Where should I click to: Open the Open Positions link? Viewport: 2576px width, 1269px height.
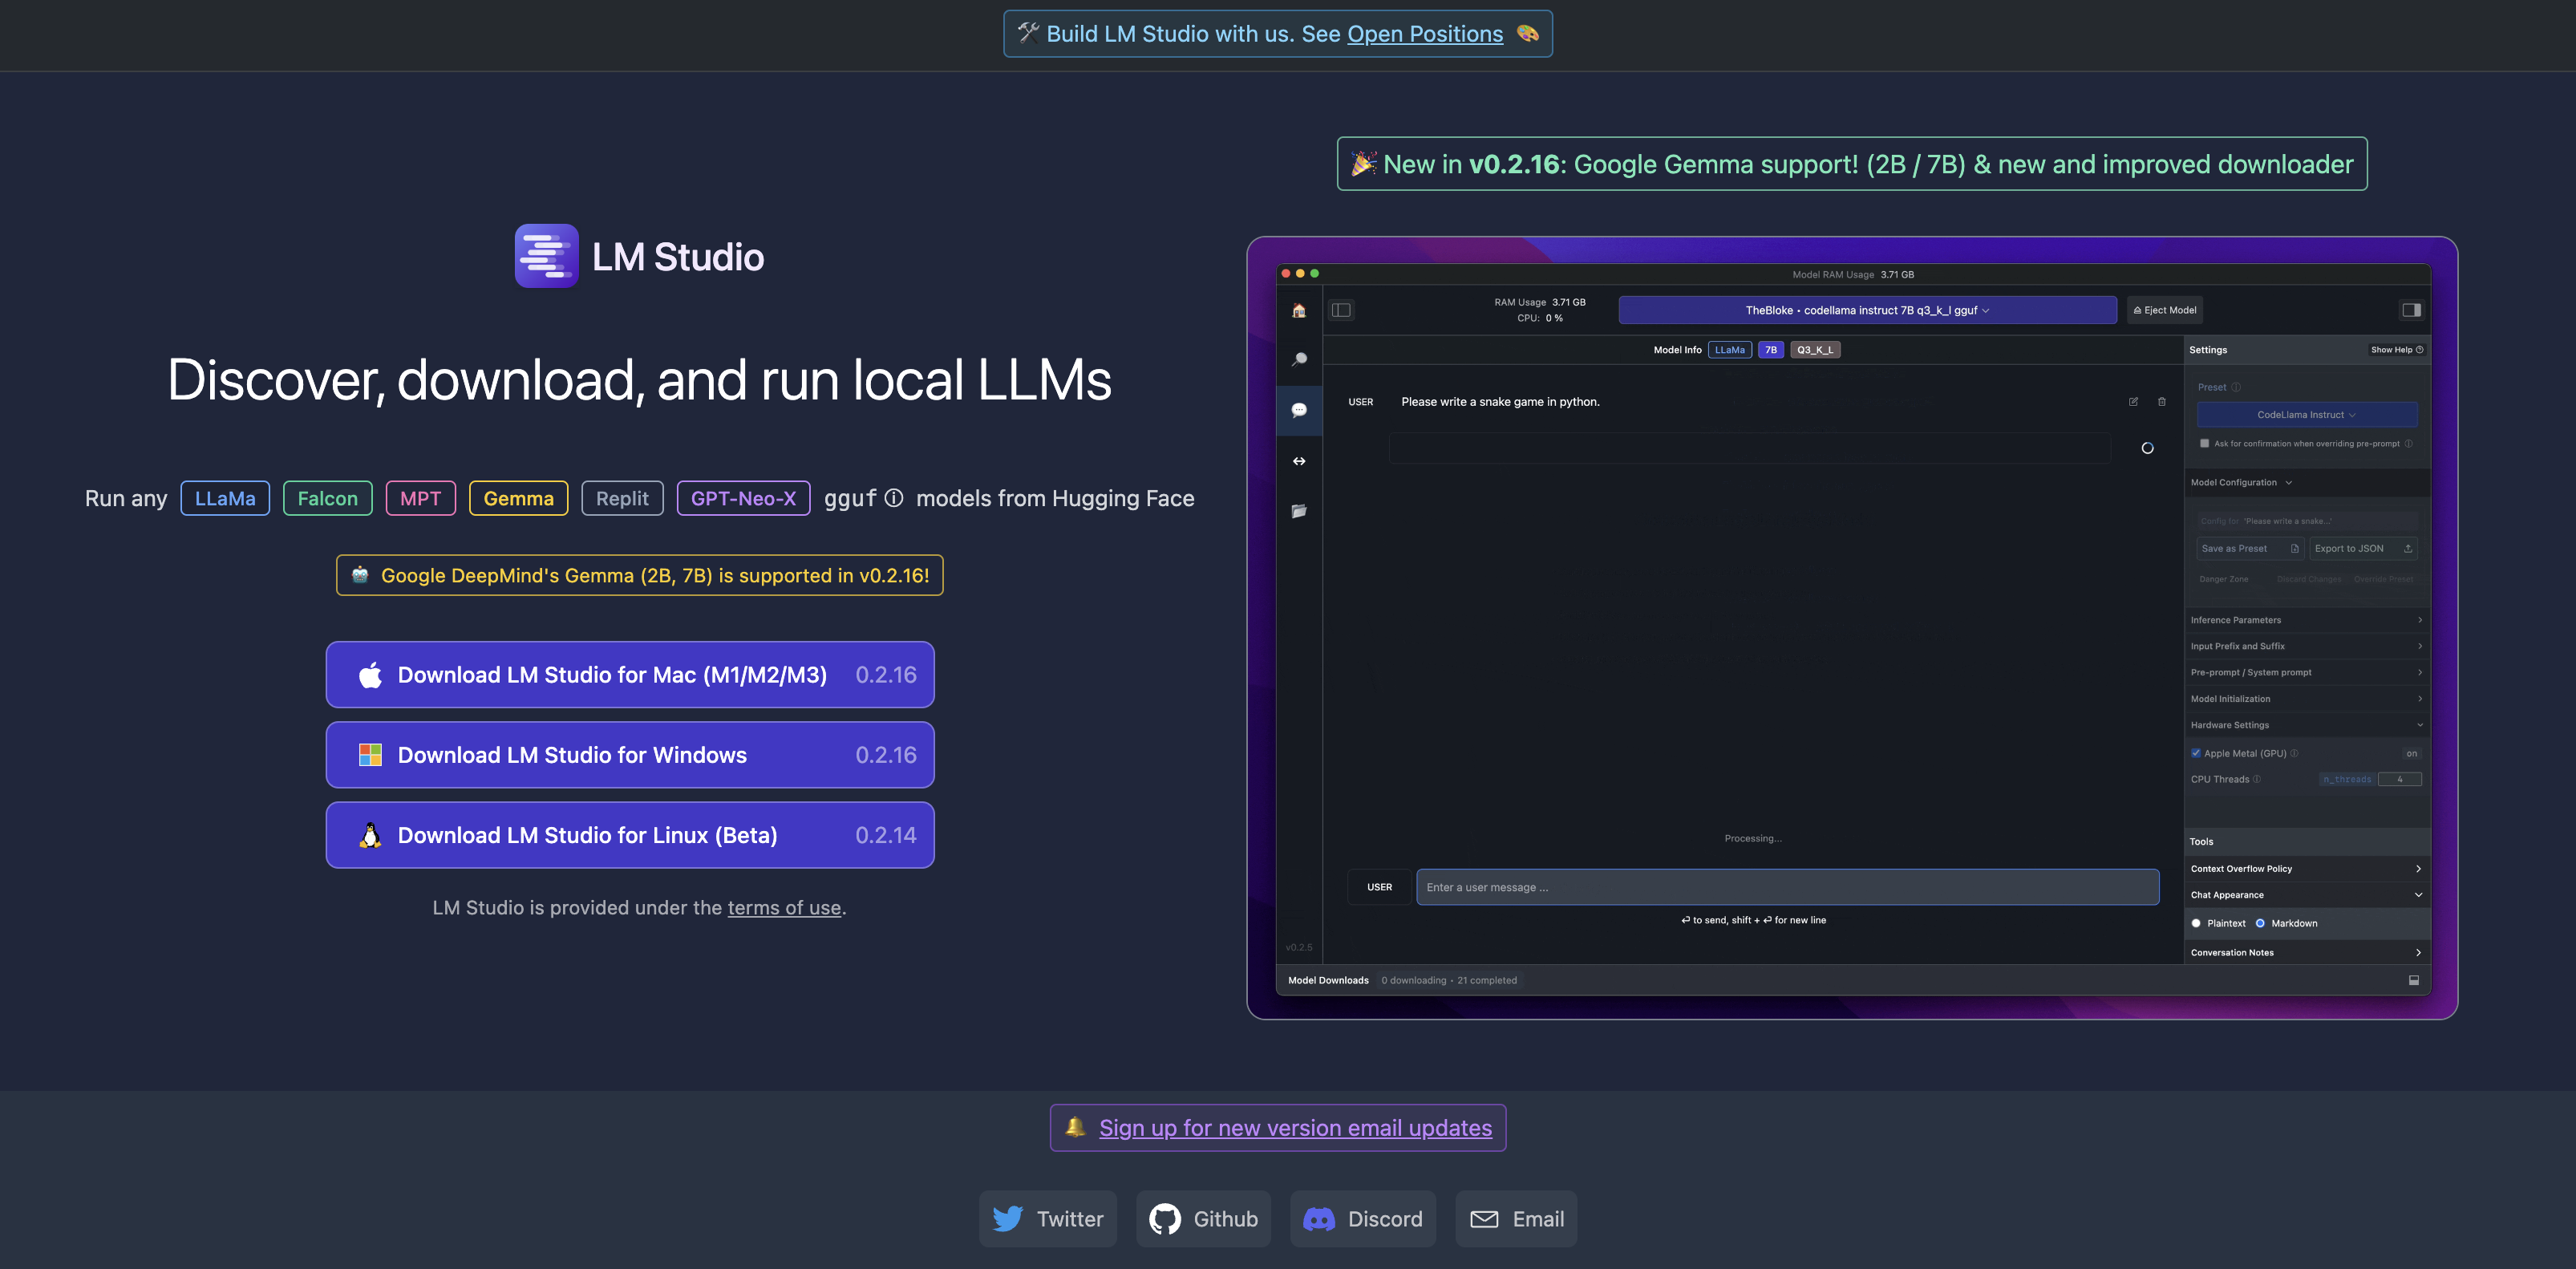(1425, 34)
